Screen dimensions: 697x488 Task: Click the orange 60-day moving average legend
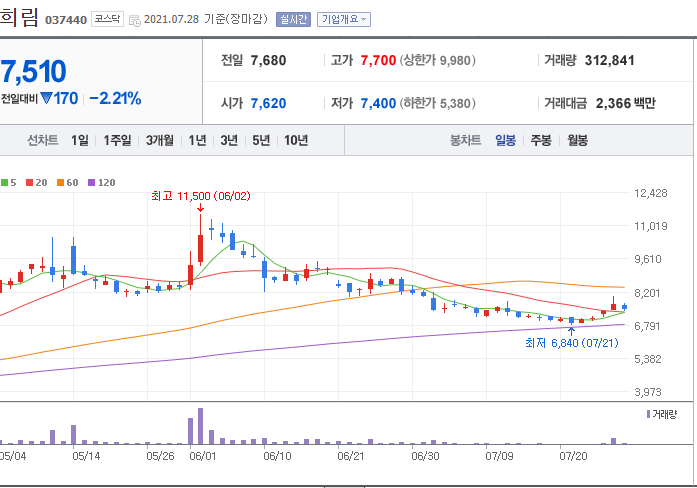(68, 183)
